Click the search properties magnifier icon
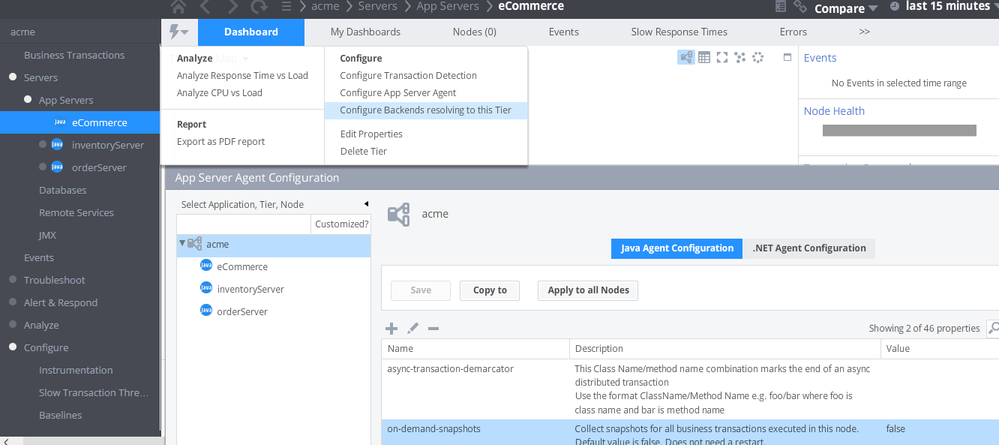 tap(992, 328)
